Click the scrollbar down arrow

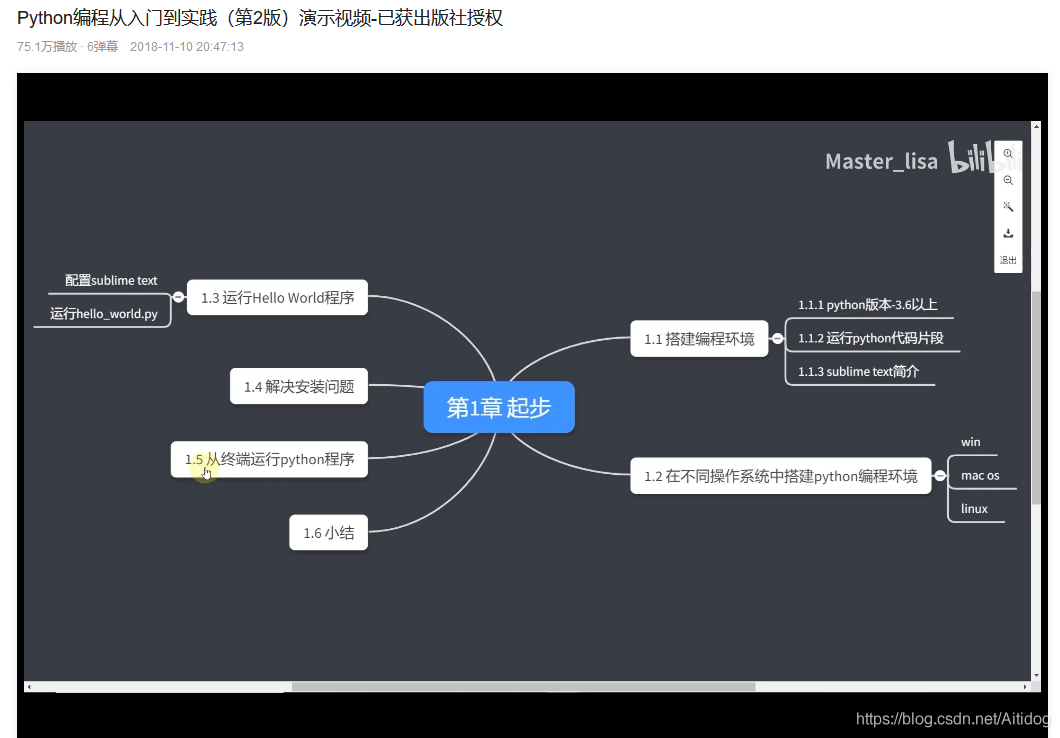pos(1036,675)
